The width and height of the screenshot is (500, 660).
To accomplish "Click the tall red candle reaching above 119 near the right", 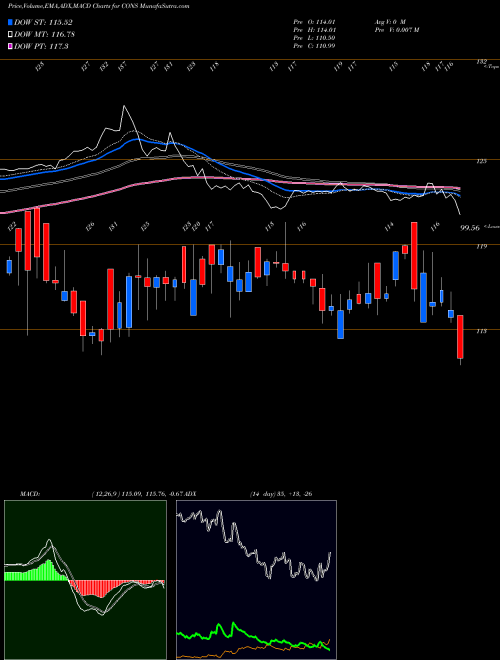I will coord(414,255).
